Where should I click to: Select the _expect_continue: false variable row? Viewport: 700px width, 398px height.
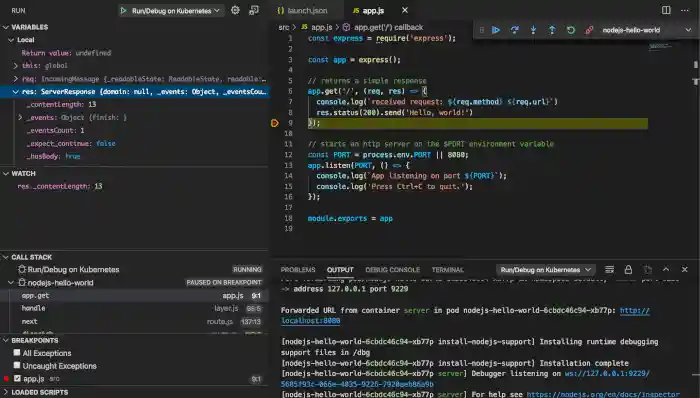(x=134, y=143)
